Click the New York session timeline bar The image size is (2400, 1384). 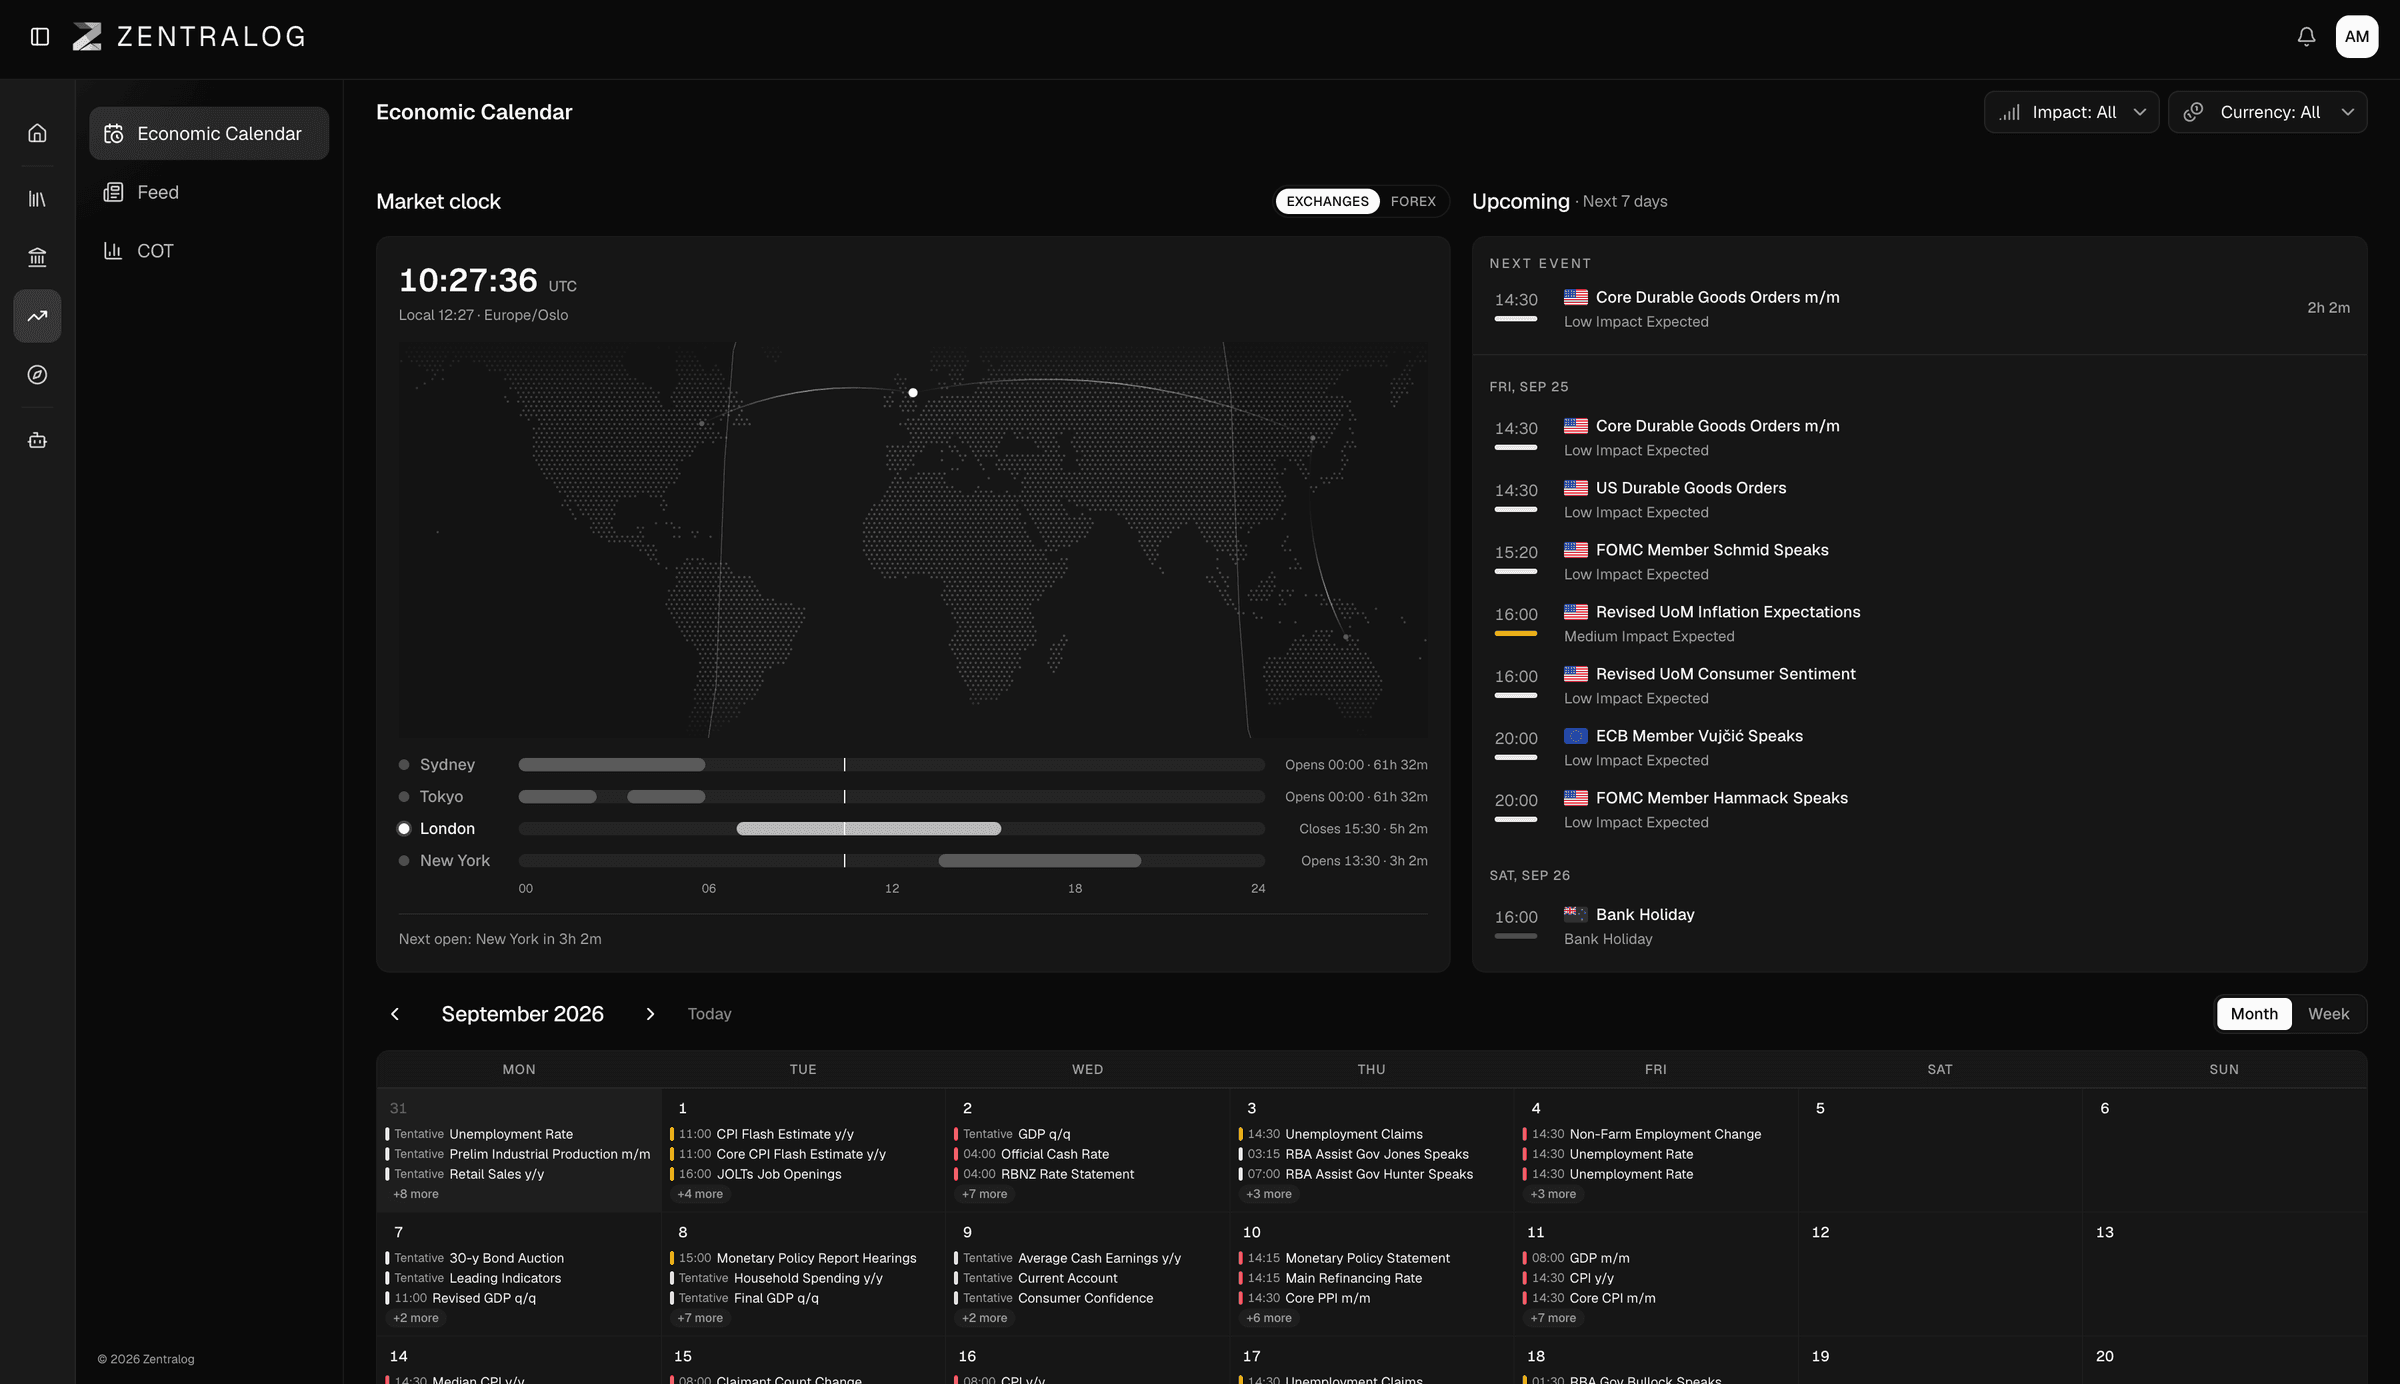891,861
